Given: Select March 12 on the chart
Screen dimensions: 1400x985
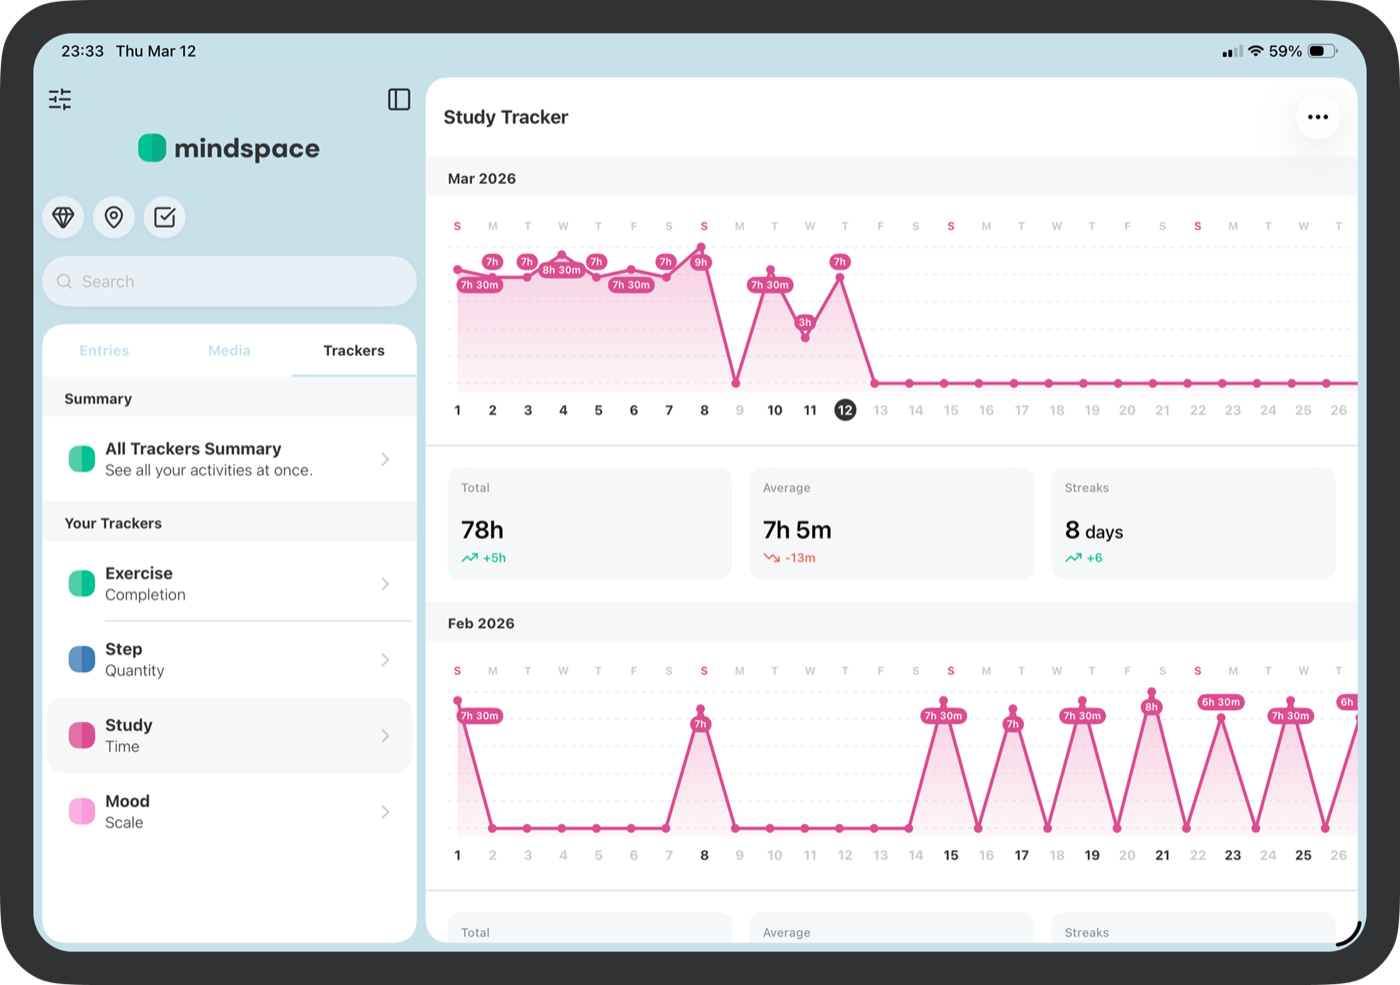Looking at the screenshot, I should pos(845,409).
